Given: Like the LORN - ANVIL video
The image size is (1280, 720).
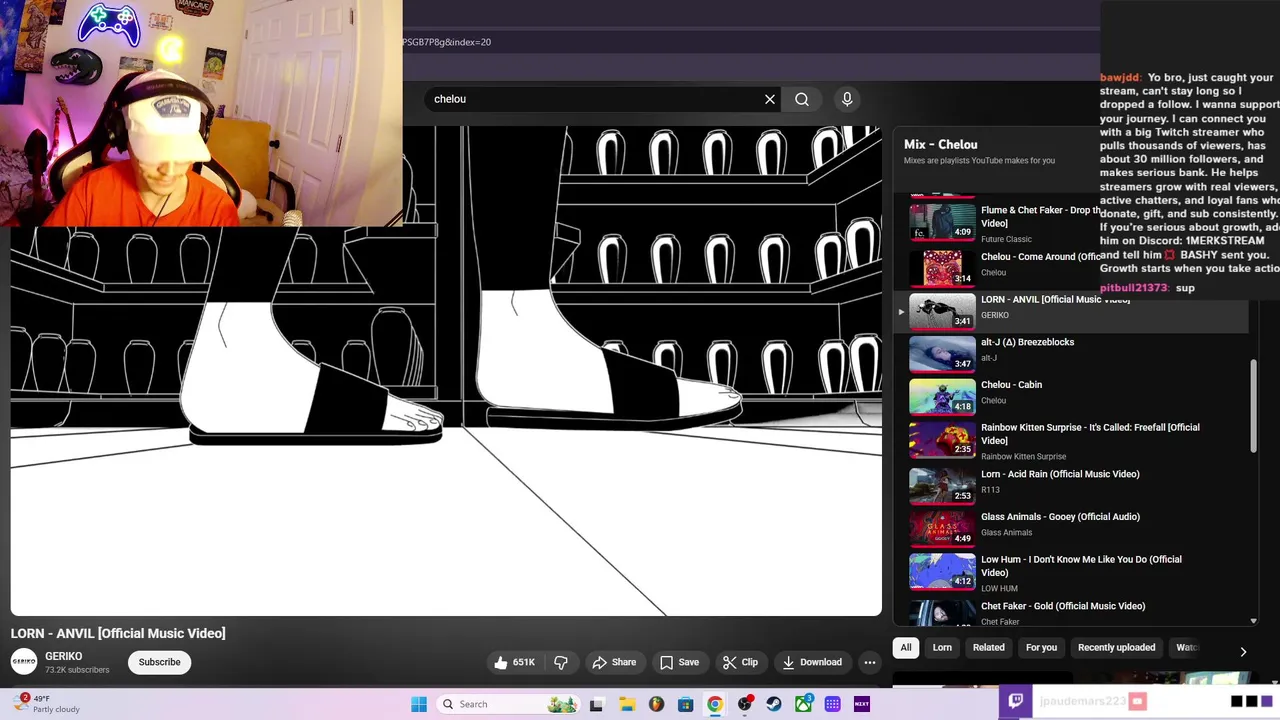Looking at the screenshot, I should [x=514, y=662].
